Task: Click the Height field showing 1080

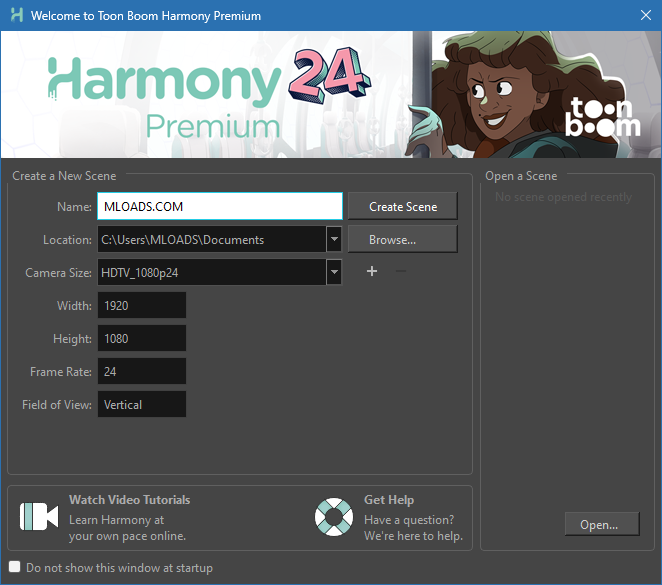Action: pos(142,338)
